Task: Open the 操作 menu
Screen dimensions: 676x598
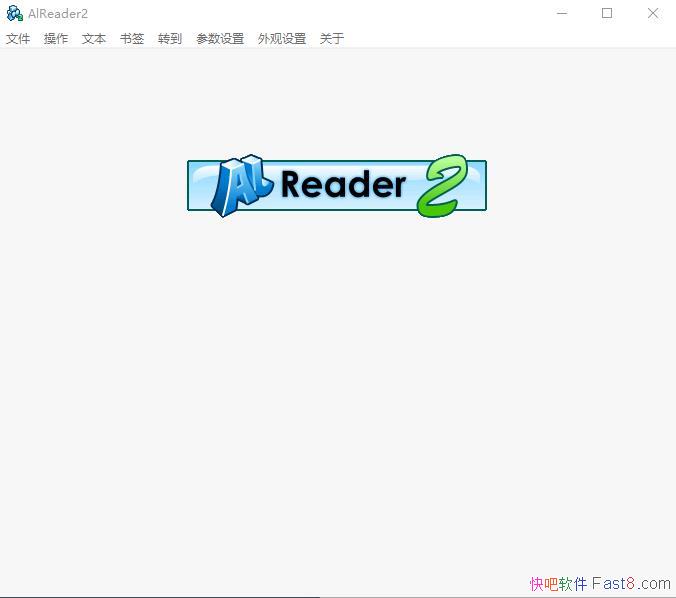Action: click(56, 39)
